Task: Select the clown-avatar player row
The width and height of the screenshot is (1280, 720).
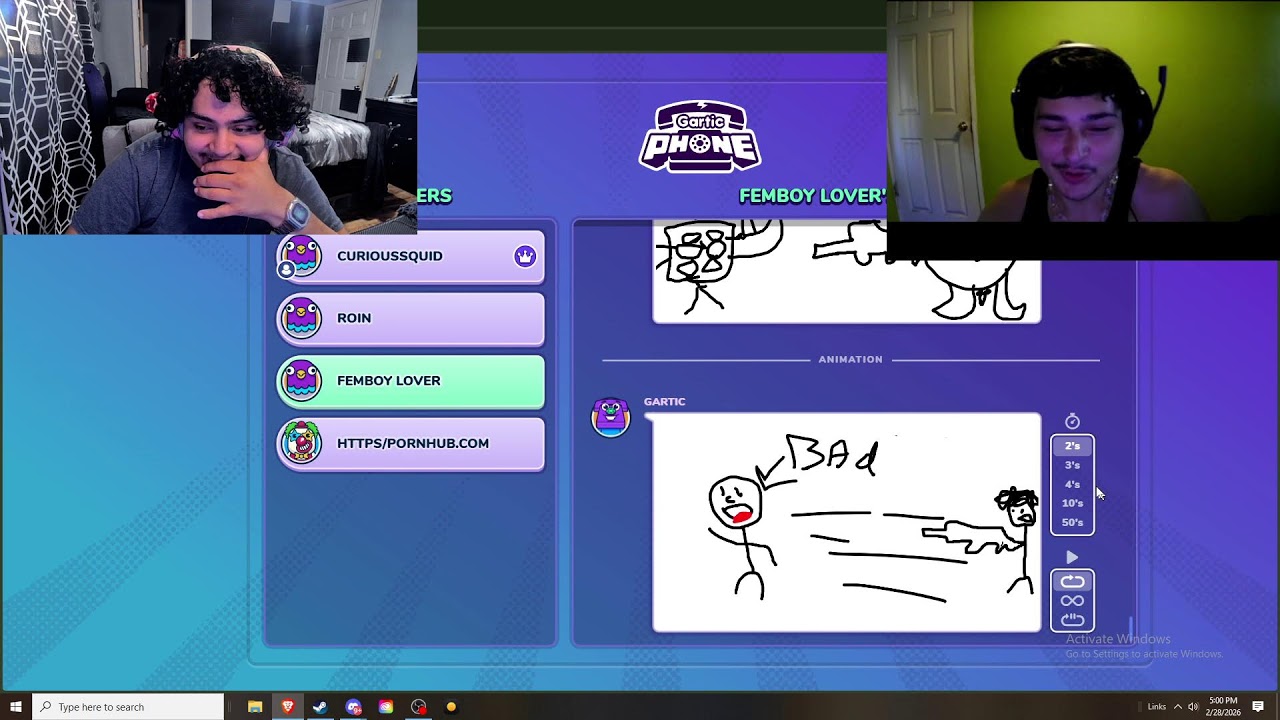Action: (411, 443)
